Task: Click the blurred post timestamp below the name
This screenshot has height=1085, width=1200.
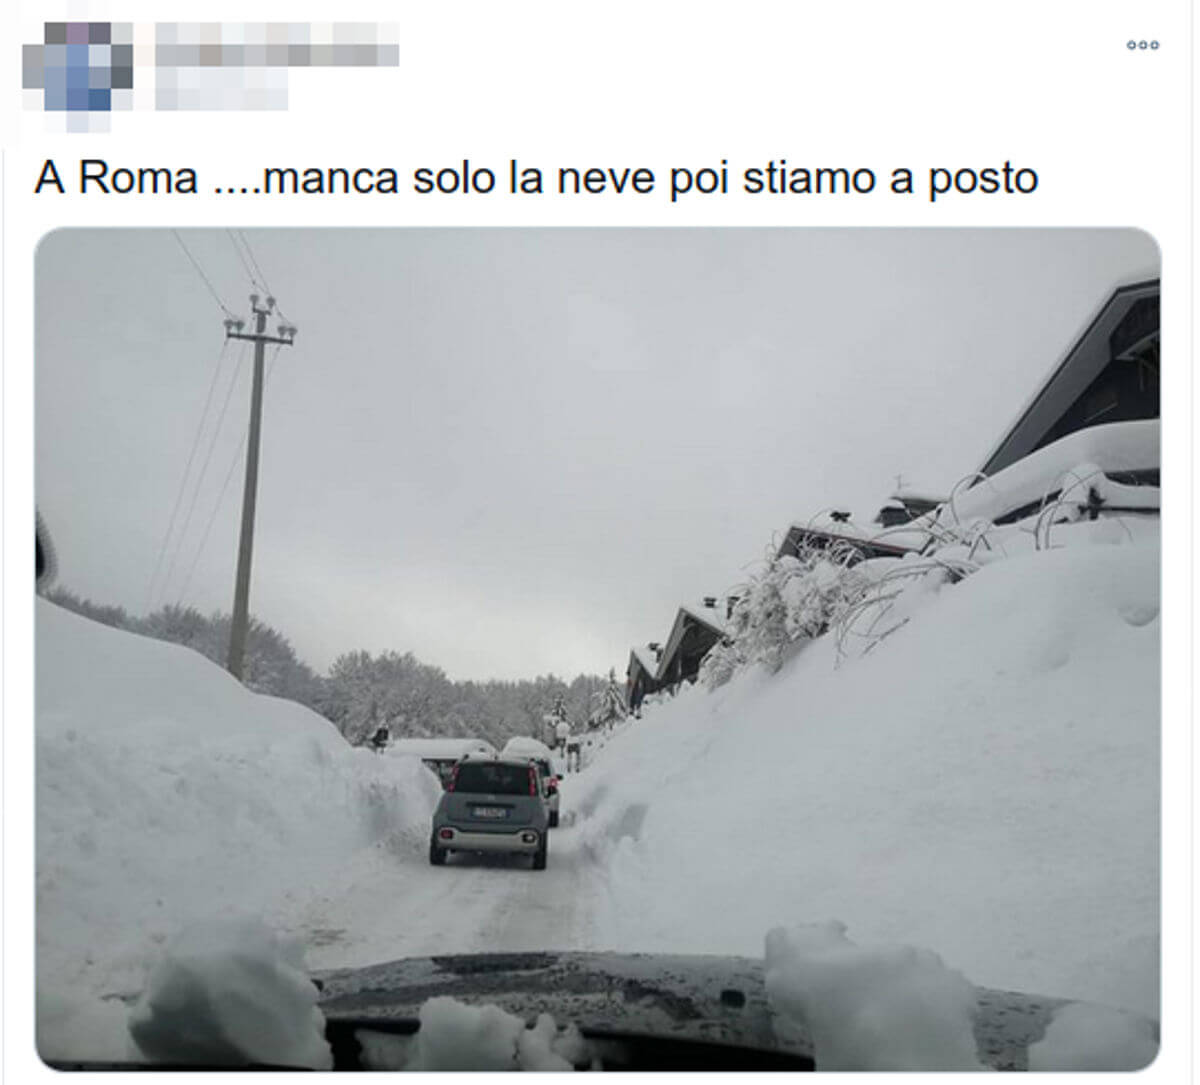Action: click(222, 89)
